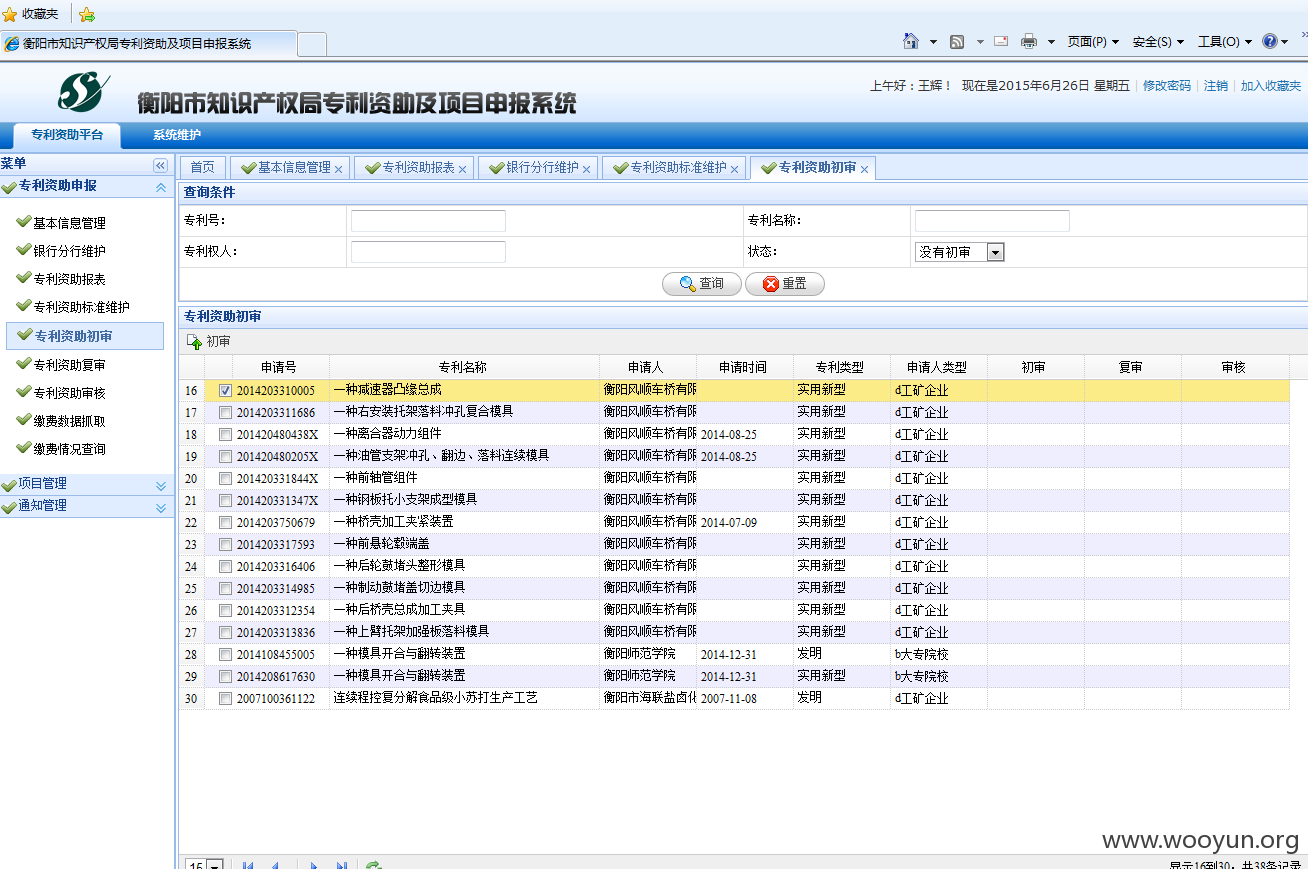Click the 加入收藏夹 link

1271,86
